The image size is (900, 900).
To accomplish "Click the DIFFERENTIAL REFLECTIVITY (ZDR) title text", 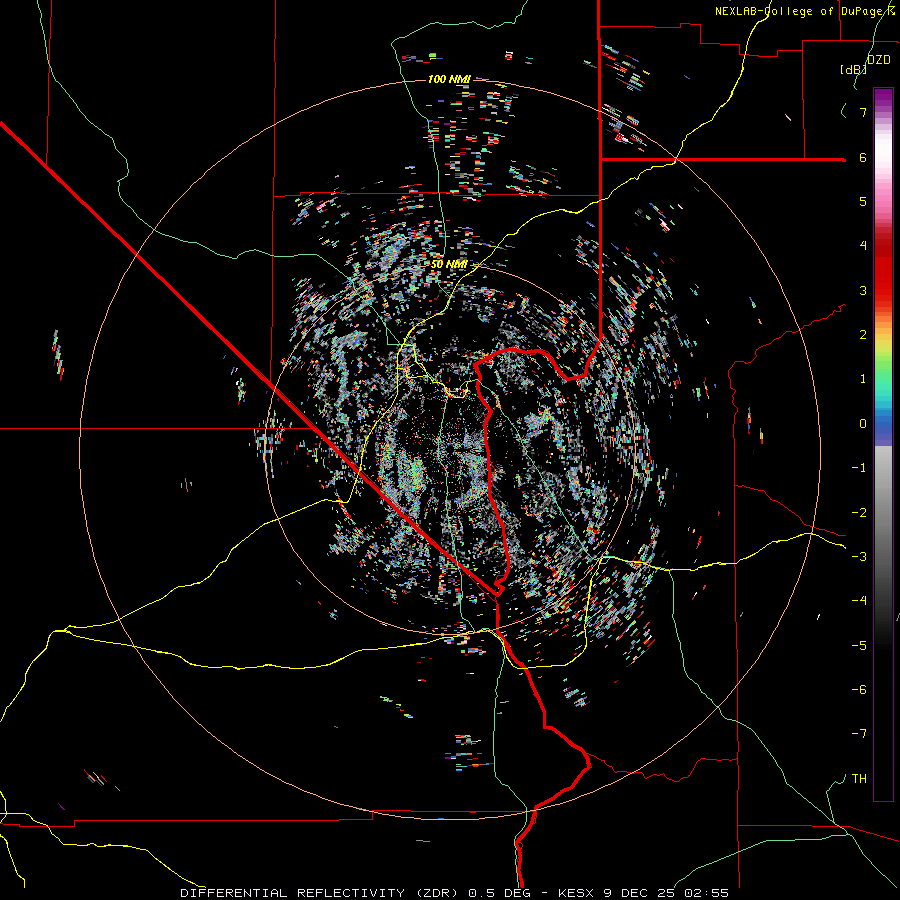I will coord(320,893).
